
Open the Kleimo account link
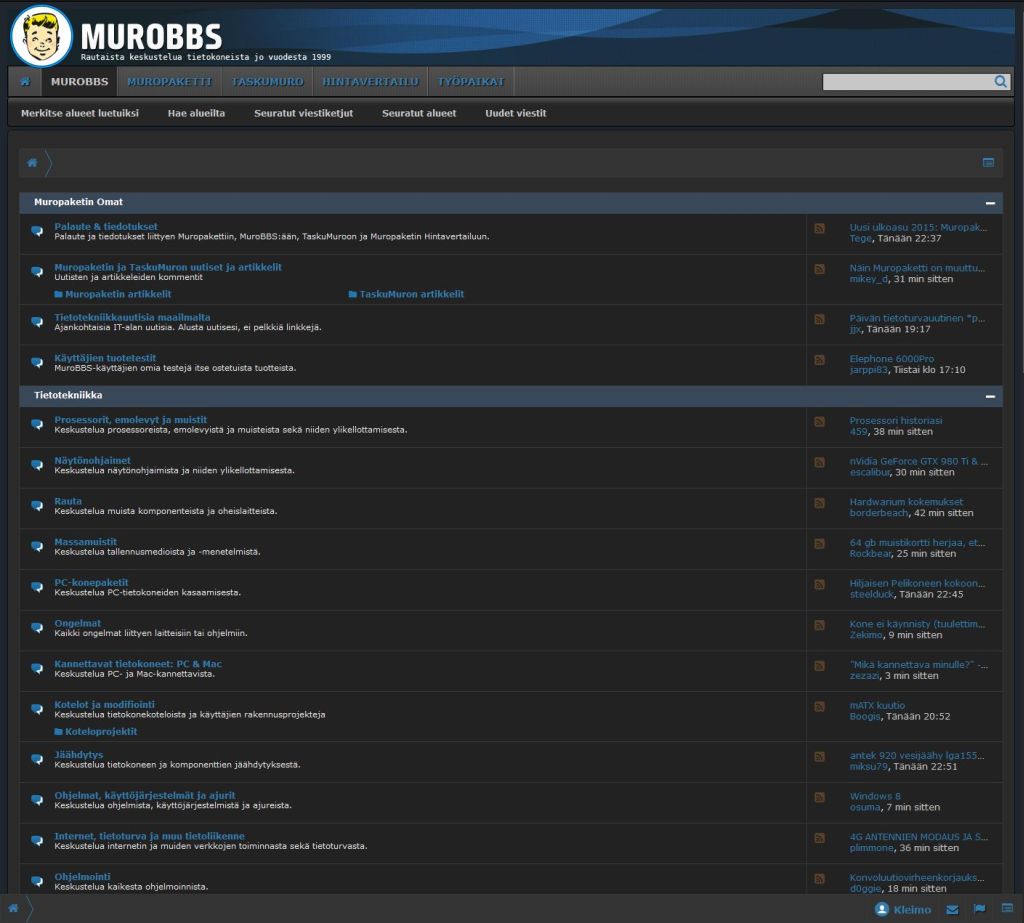(912, 909)
